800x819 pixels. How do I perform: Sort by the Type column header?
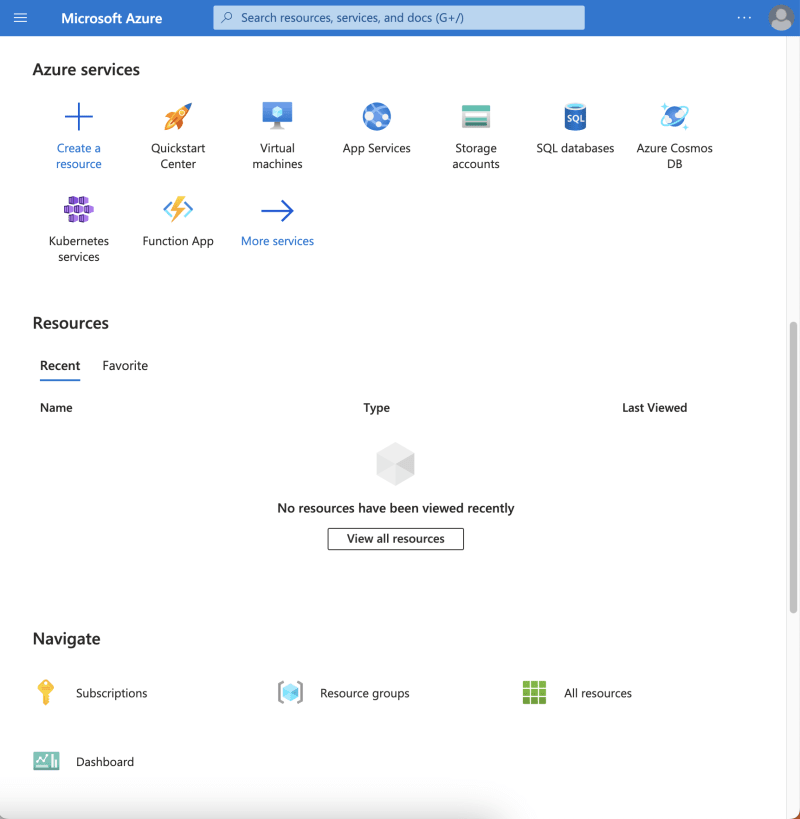tap(377, 408)
